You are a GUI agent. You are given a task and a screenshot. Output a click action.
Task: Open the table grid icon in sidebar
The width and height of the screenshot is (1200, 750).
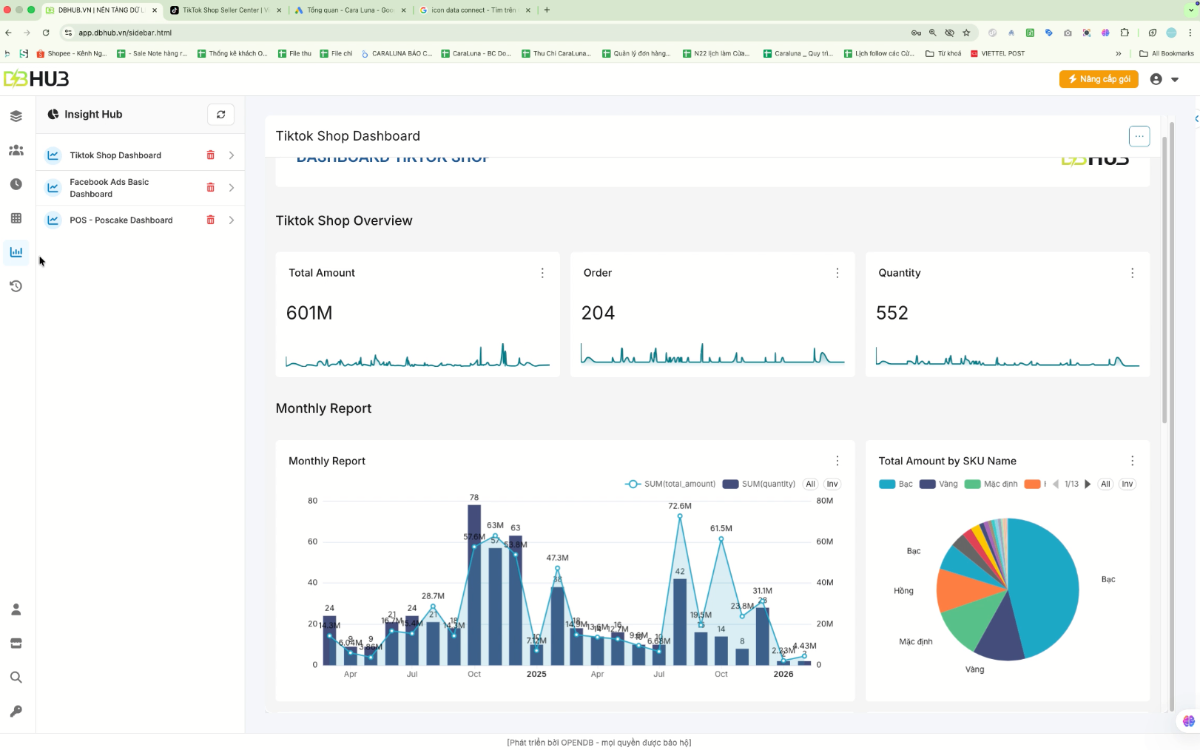(x=16, y=218)
